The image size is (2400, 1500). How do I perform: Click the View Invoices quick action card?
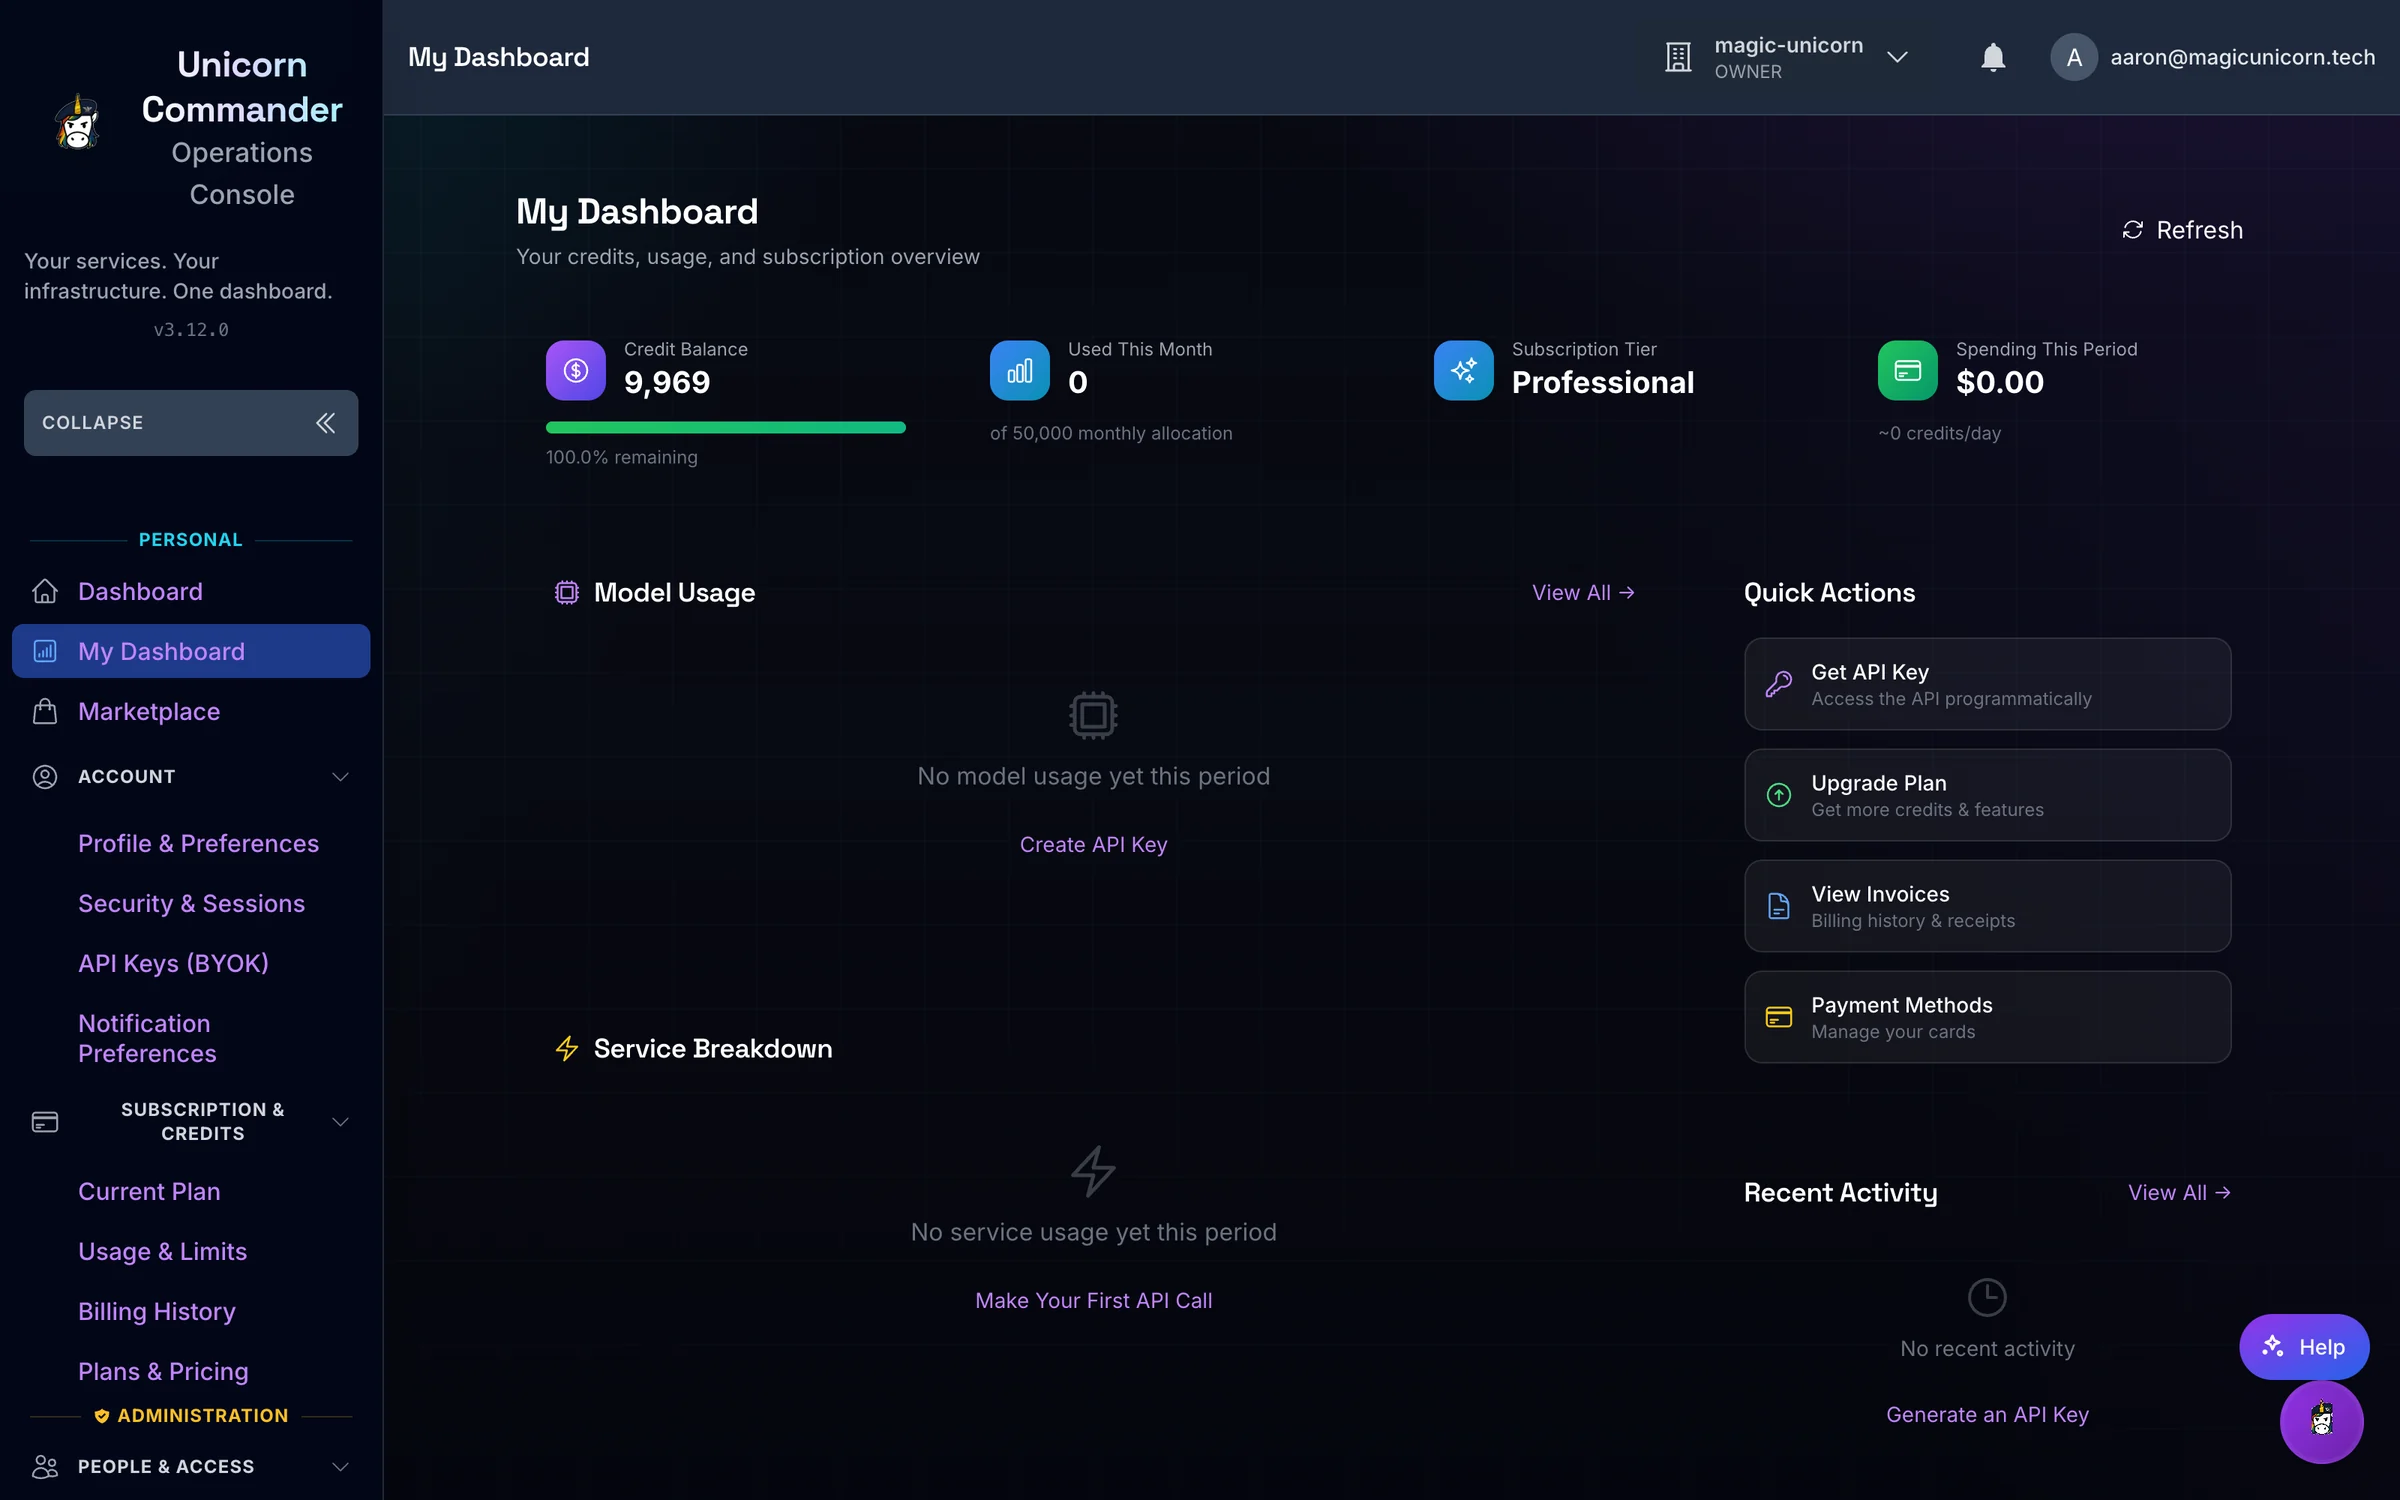pyautogui.click(x=1987, y=907)
